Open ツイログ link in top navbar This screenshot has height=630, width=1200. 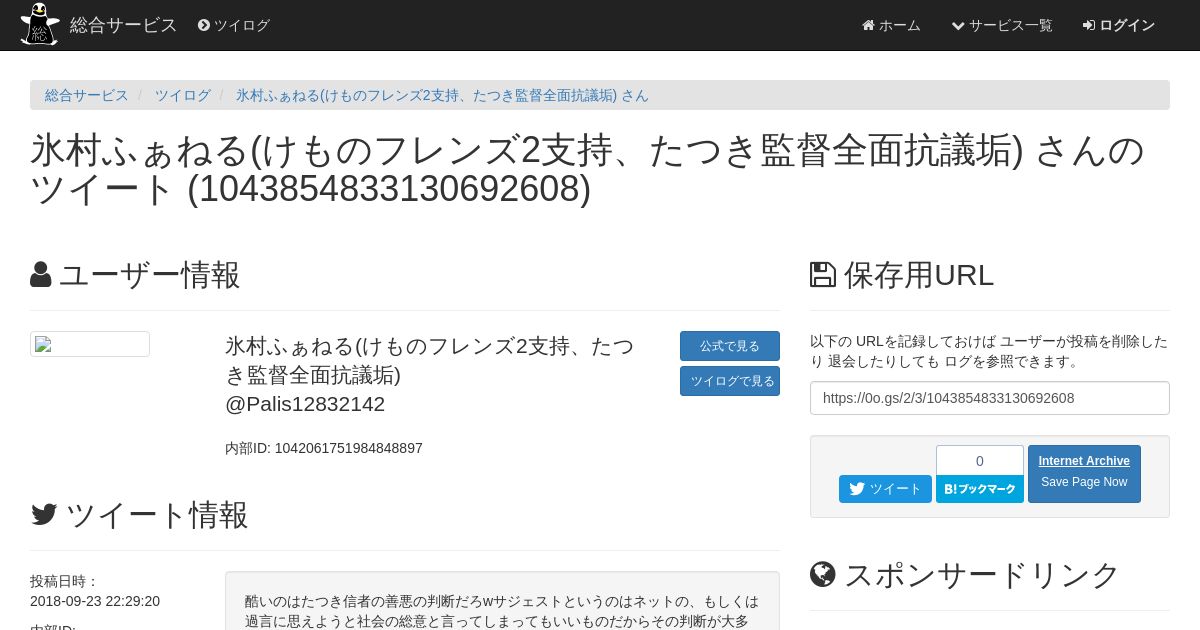pyautogui.click(x=234, y=25)
